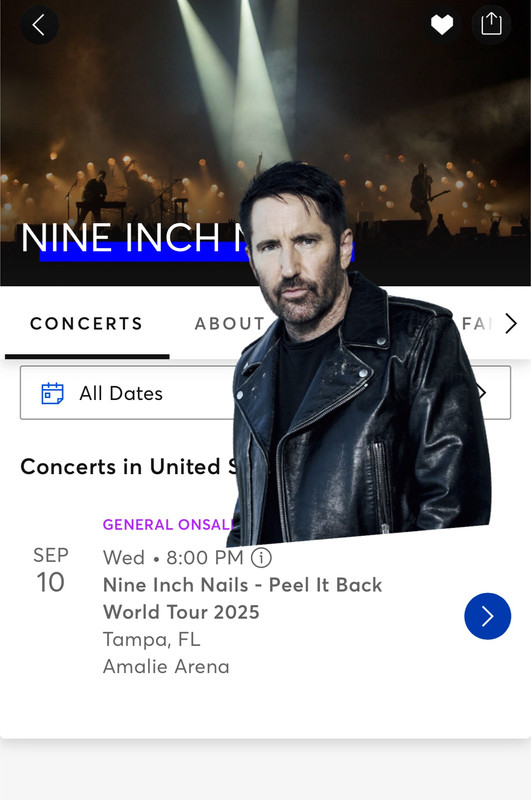Screen dimensions: 531x800
Task: Tap the info icon beside 8:00 PM
Action: [261, 557]
